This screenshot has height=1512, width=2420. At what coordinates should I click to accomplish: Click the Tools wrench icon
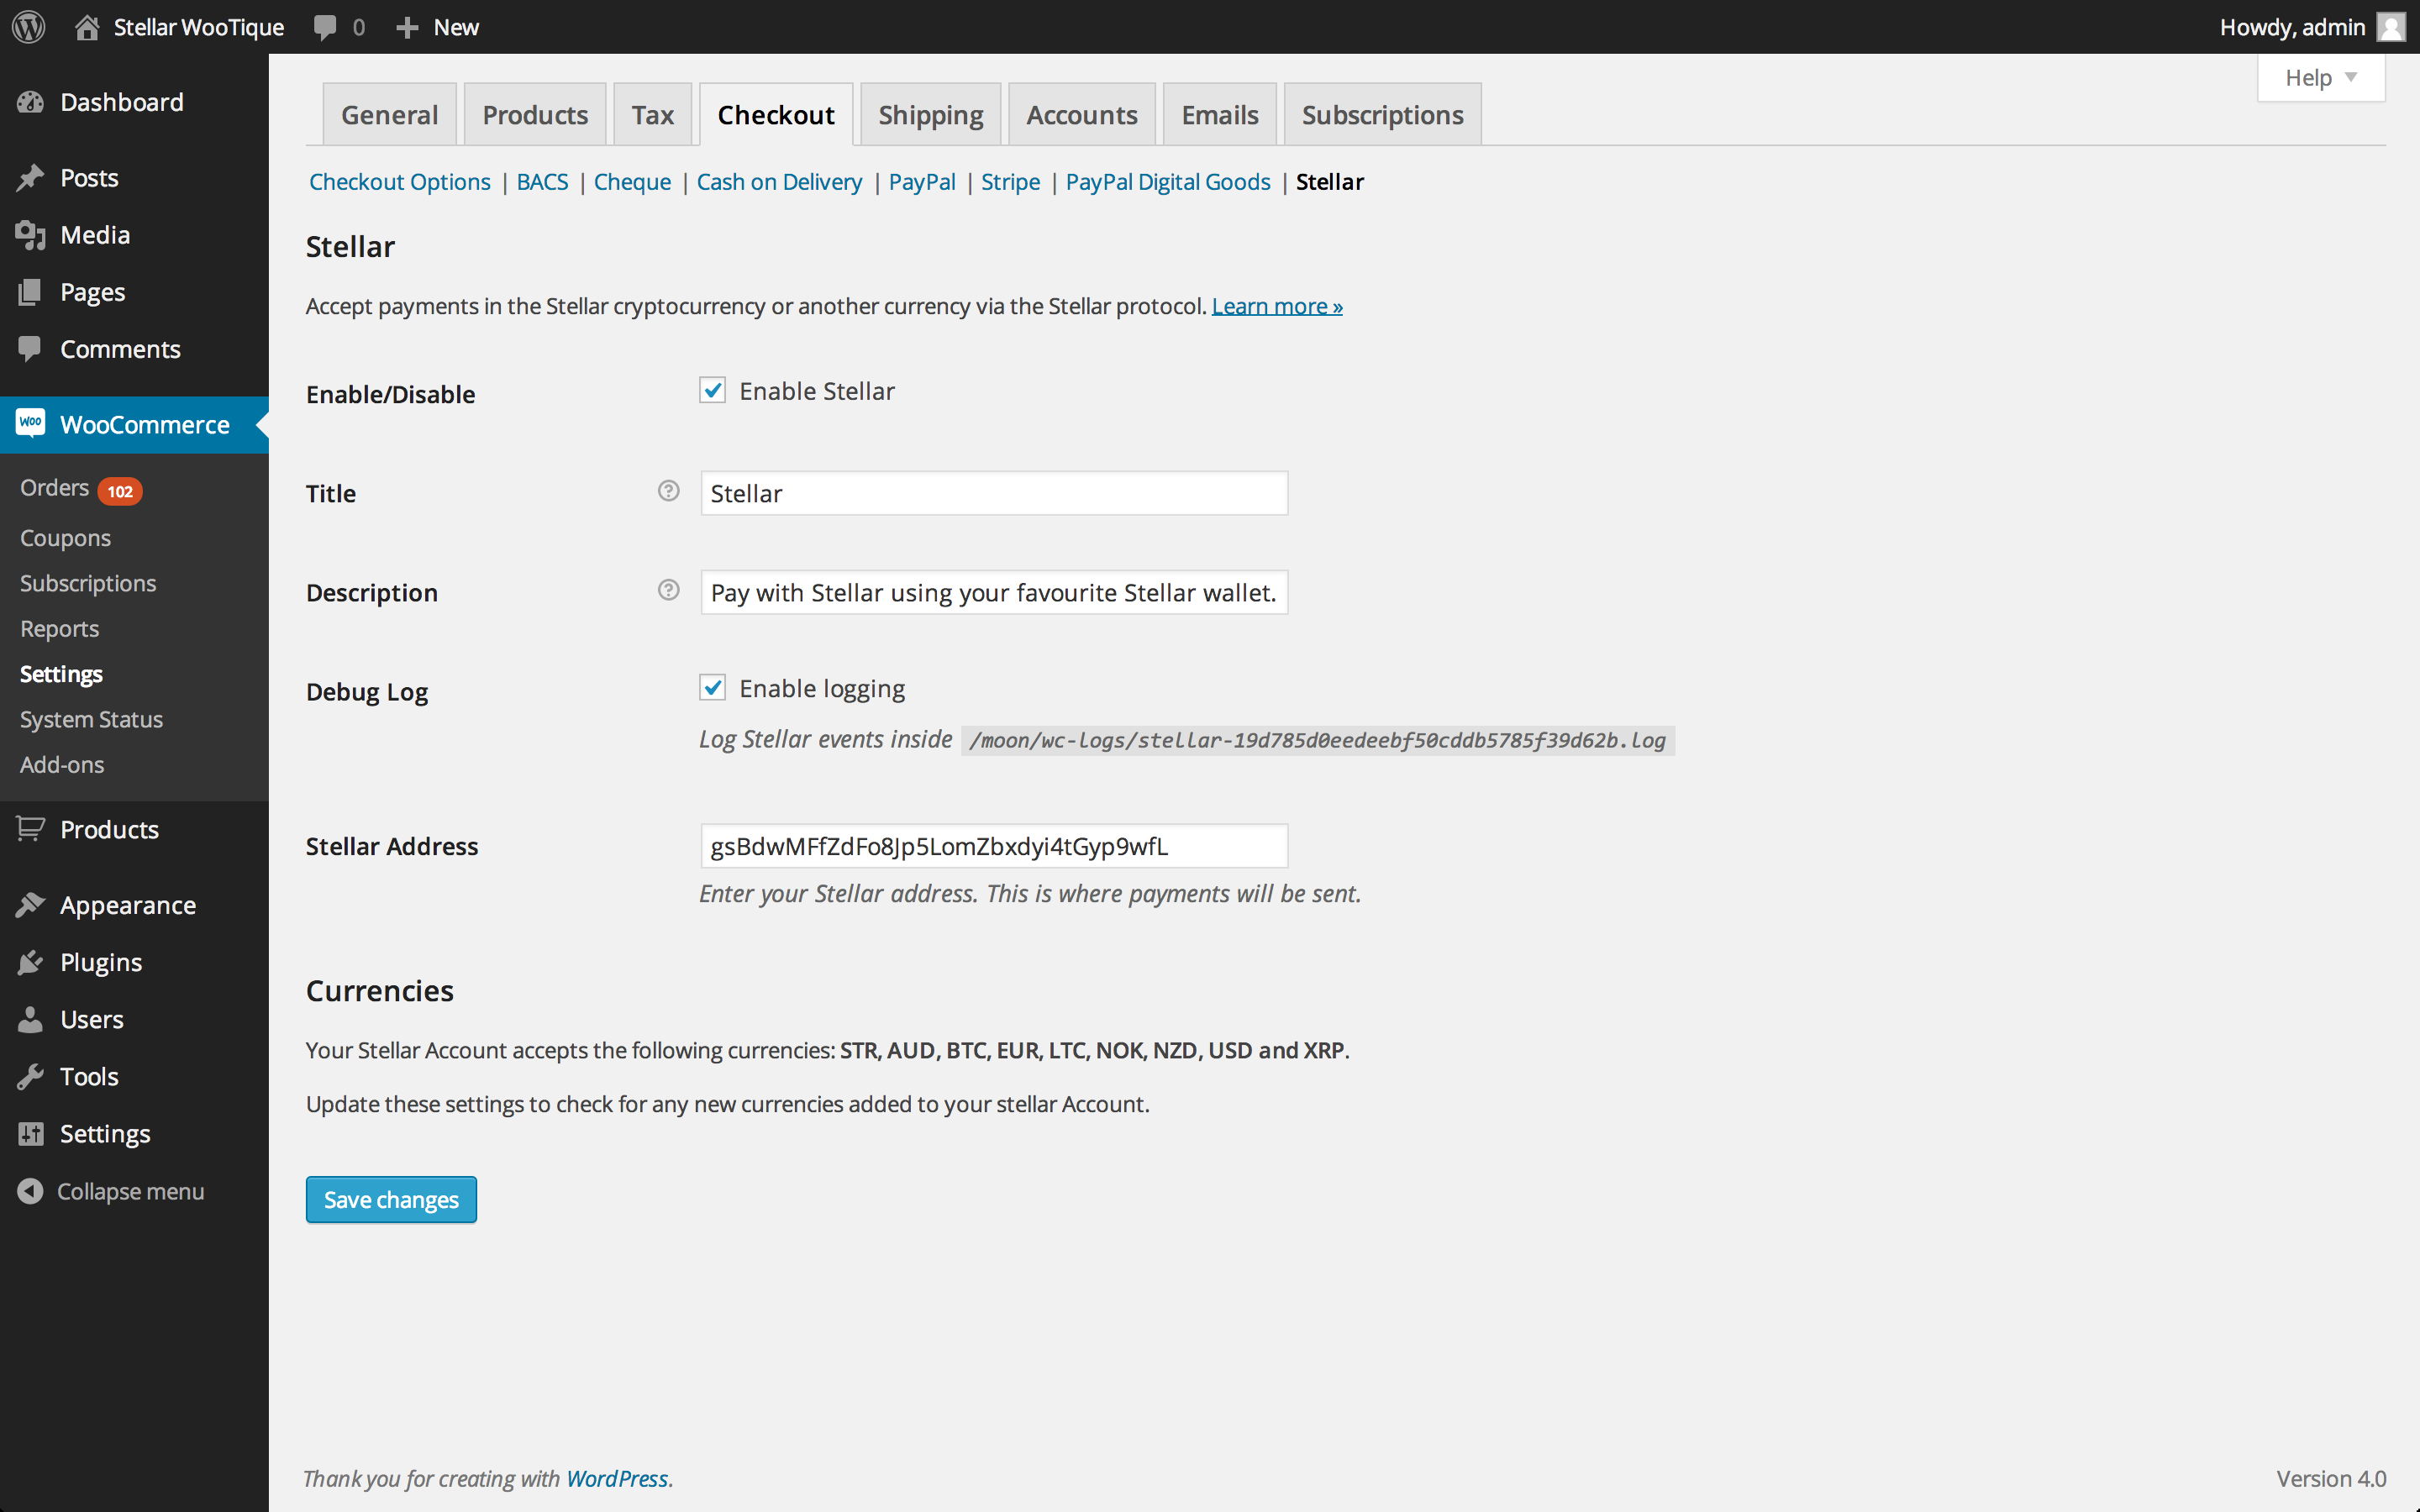[x=30, y=1076]
